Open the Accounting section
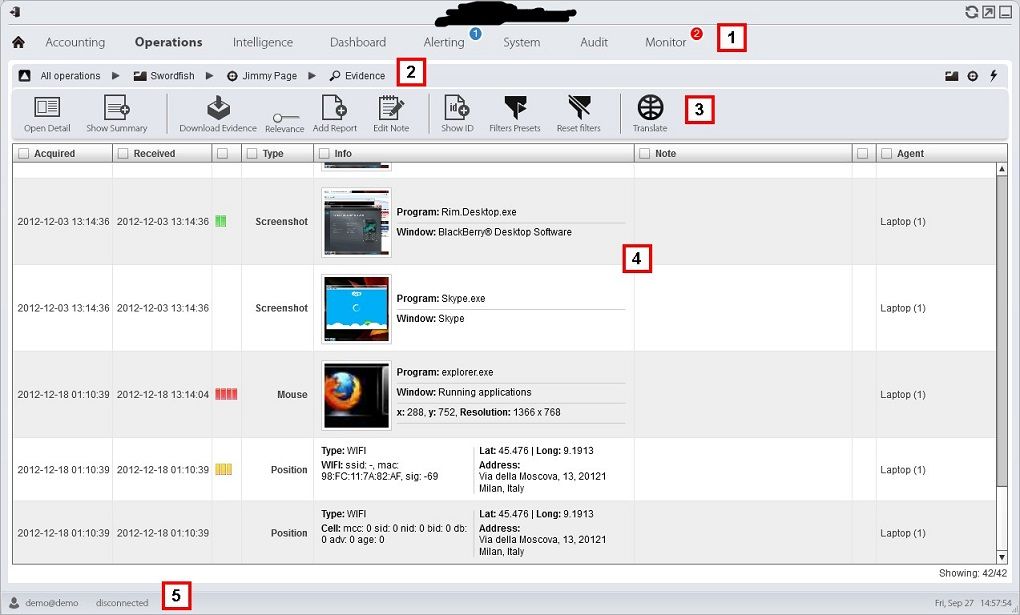 click(x=75, y=42)
